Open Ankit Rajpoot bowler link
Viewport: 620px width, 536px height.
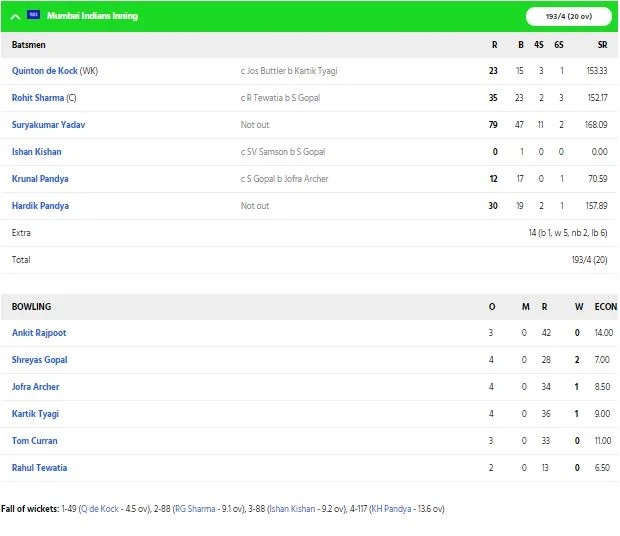tap(39, 333)
